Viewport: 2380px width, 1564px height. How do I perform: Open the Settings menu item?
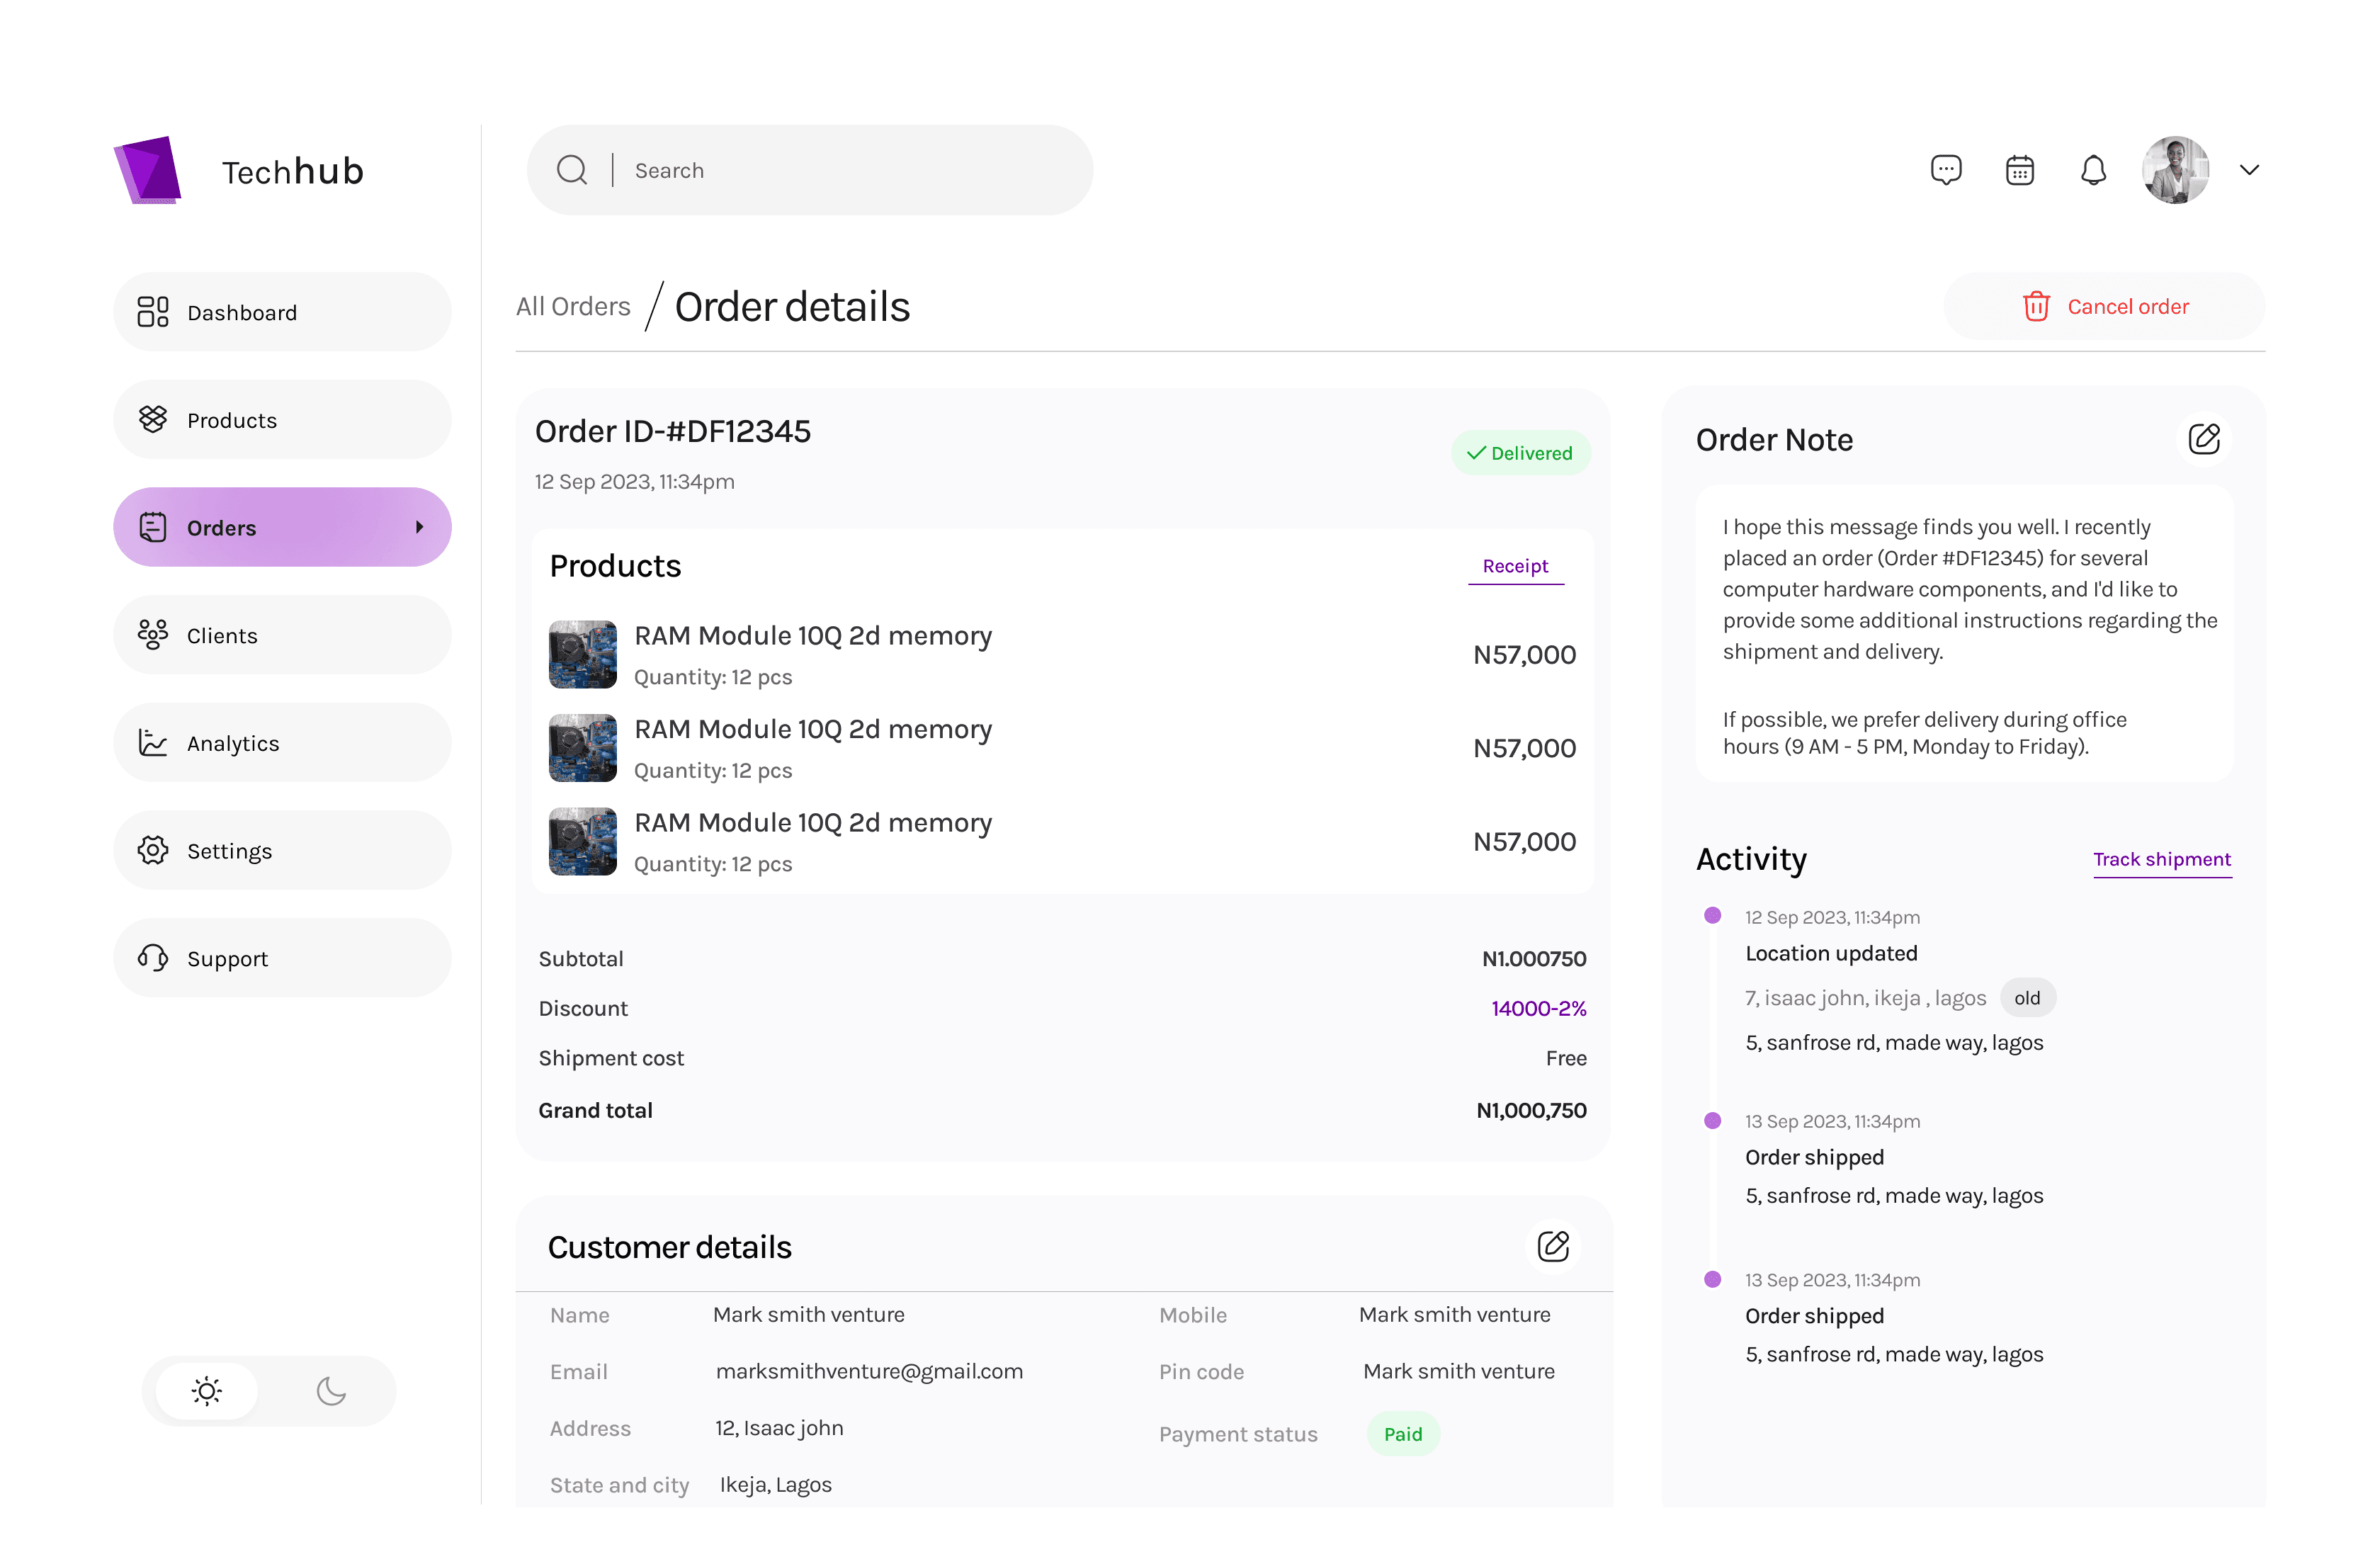point(282,851)
